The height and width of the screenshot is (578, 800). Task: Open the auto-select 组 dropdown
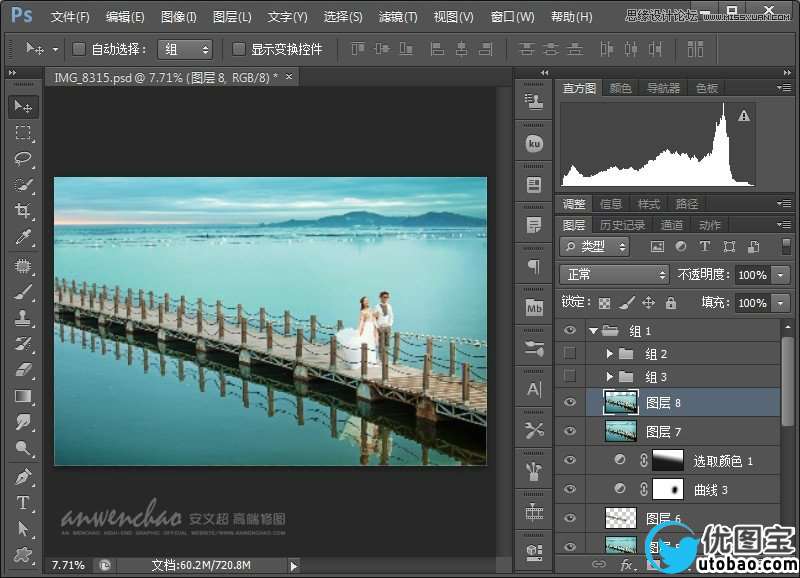click(185, 49)
